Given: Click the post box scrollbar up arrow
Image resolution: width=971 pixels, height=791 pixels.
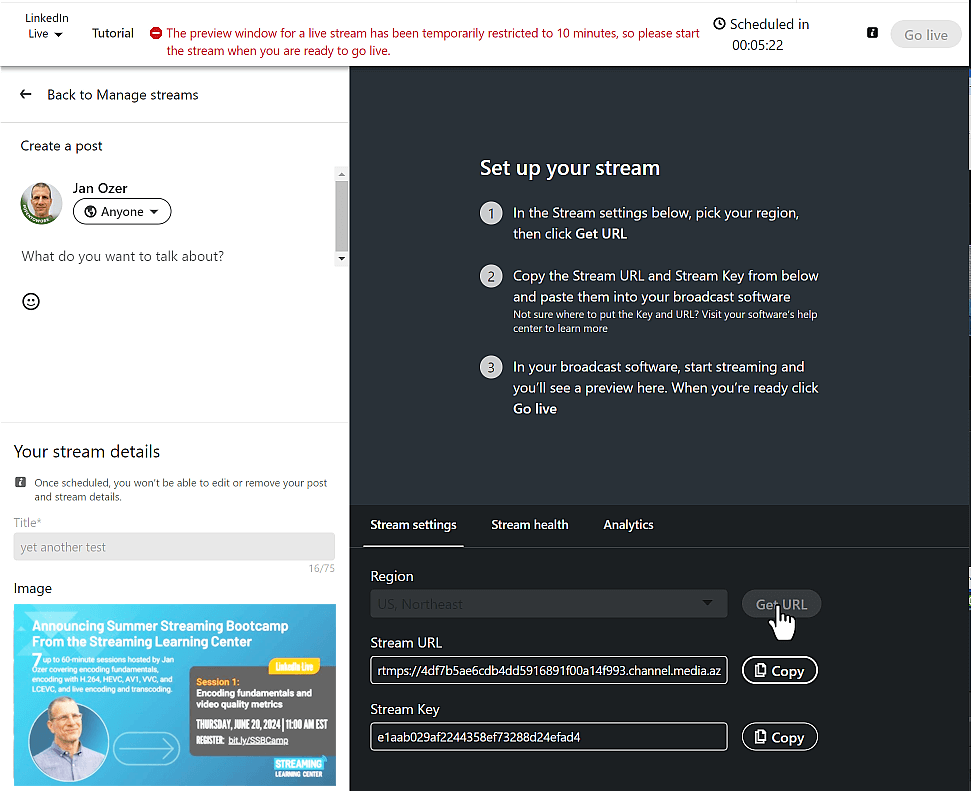Looking at the screenshot, I should point(341,174).
